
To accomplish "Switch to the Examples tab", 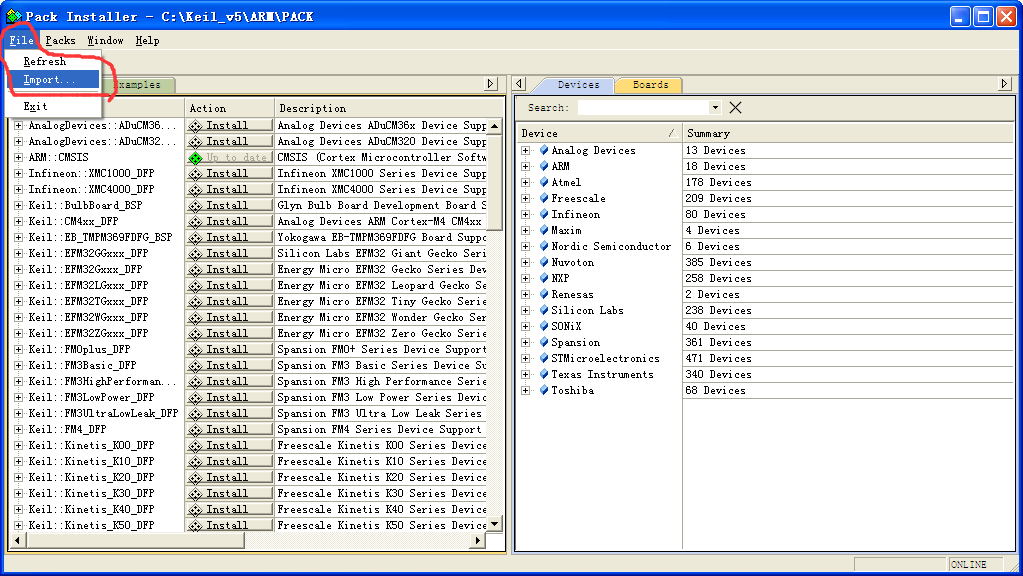I will pyautogui.click(x=139, y=85).
